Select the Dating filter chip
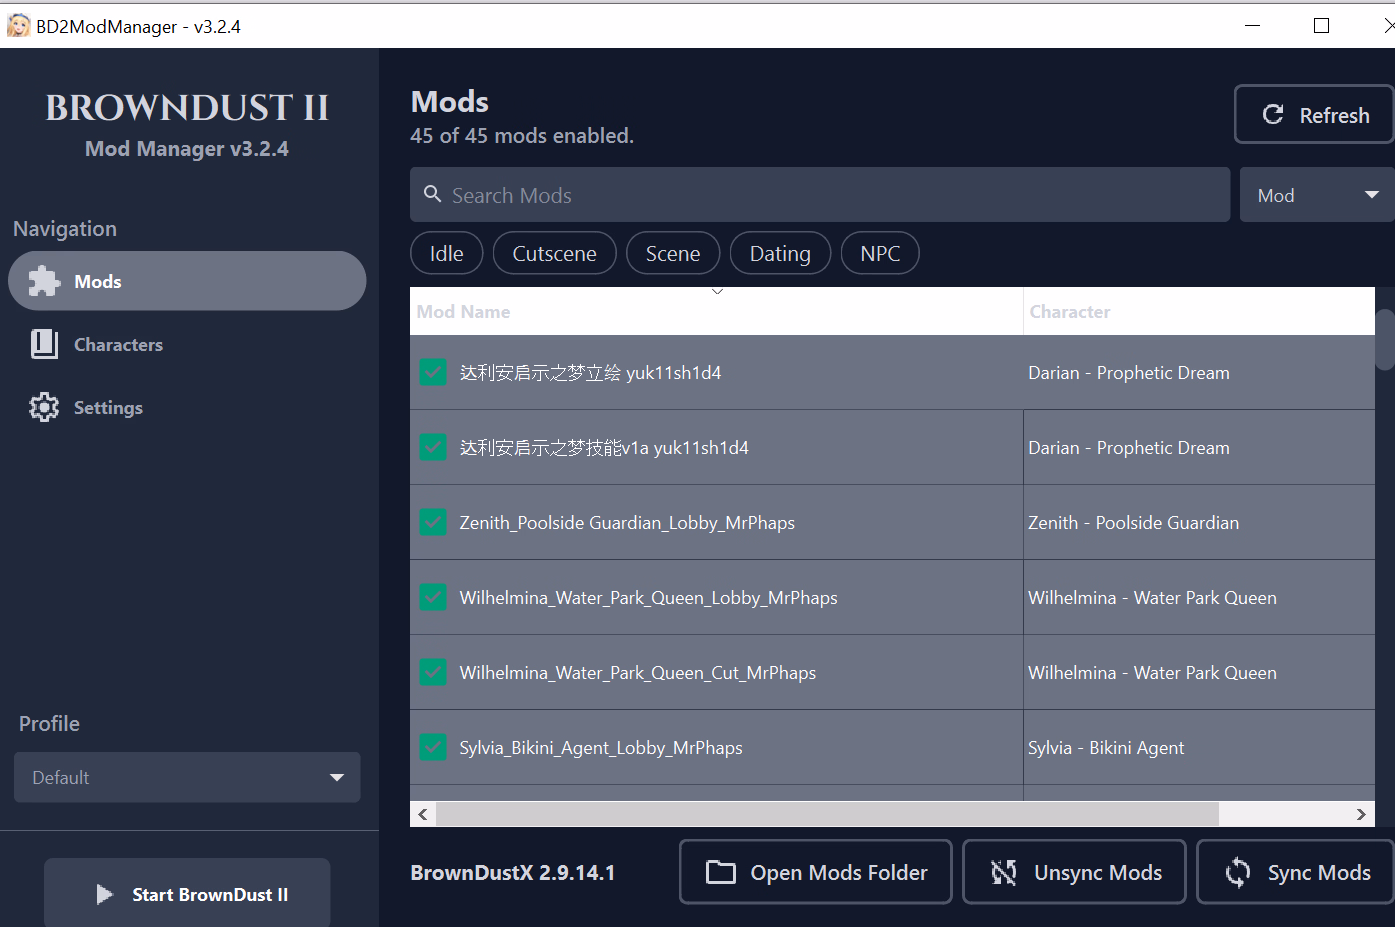This screenshot has height=927, width=1395. click(x=780, y=254)
